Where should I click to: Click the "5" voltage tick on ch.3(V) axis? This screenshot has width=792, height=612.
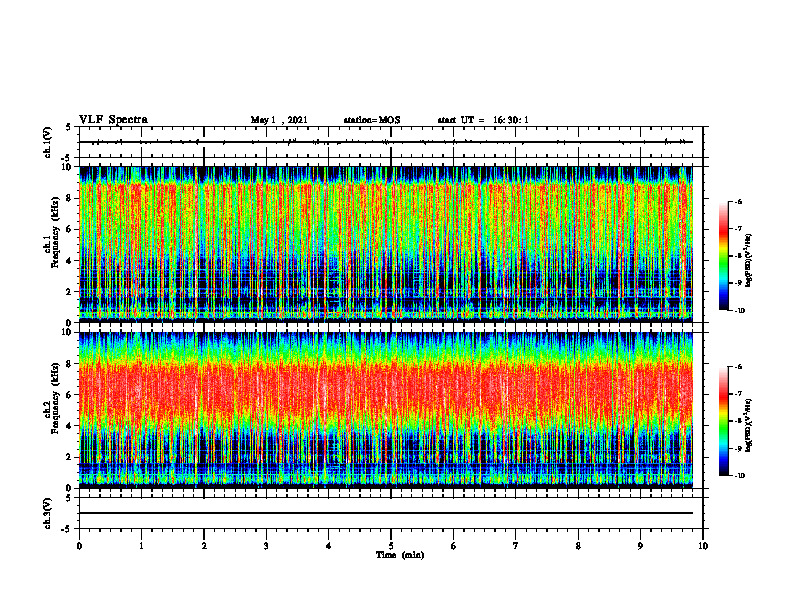[70, 498]
